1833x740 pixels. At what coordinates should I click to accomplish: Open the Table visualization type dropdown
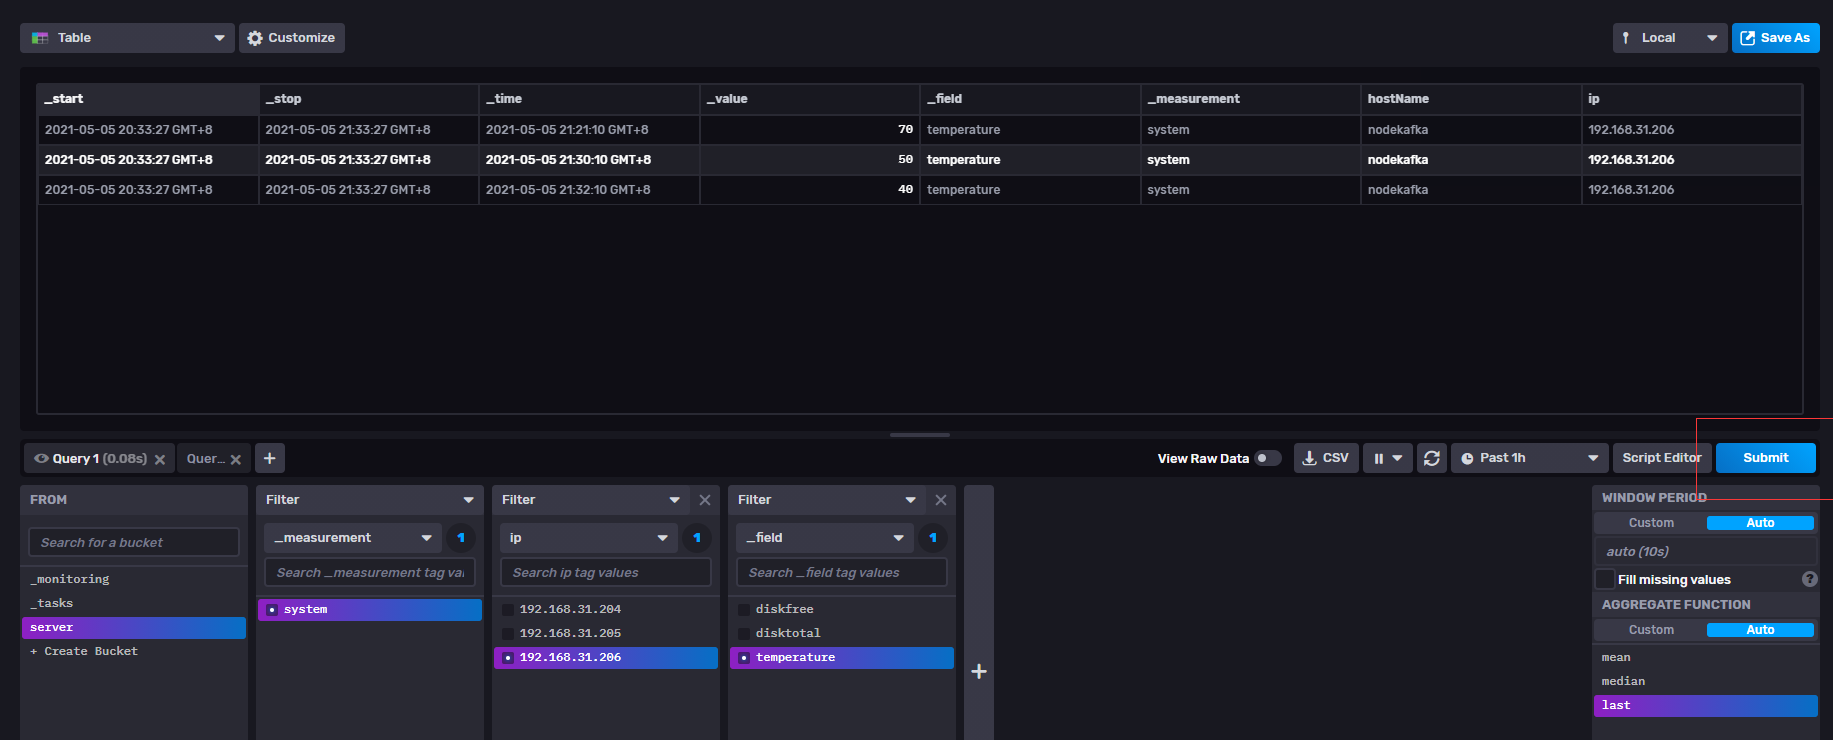pos(127,38)
